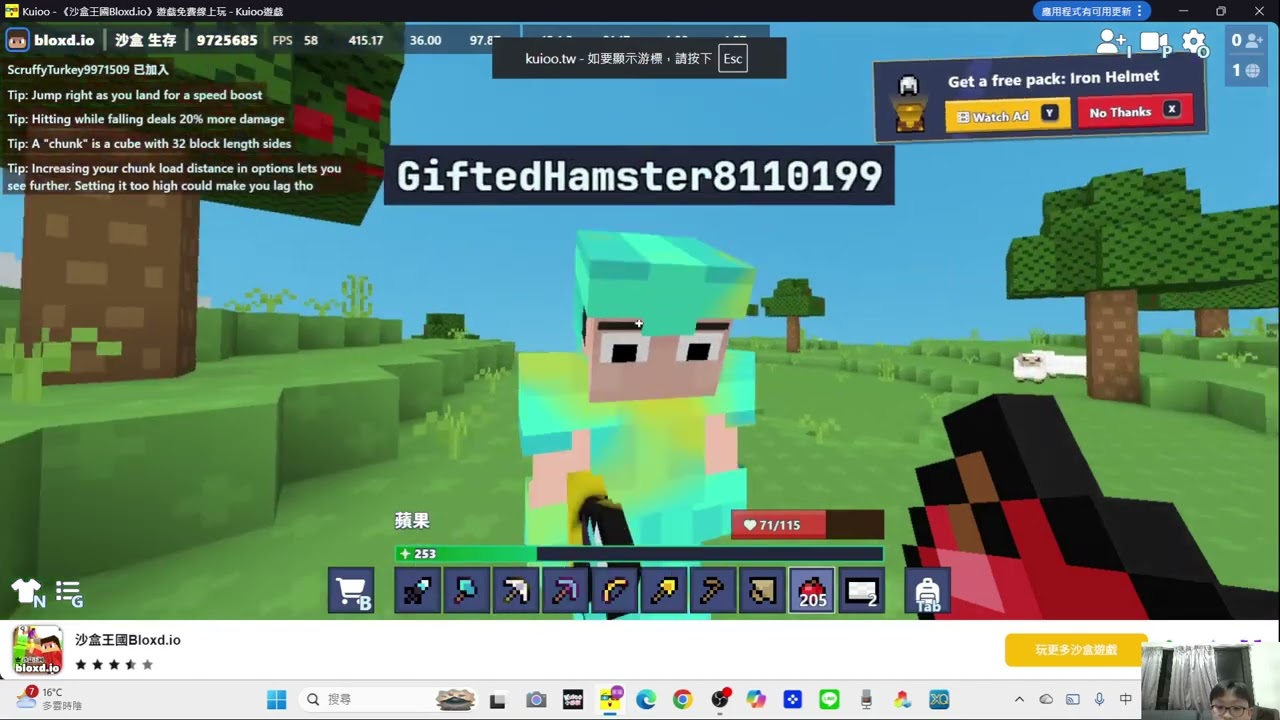The height and width of the screenshot is (720, 1280).
Task: Open the Bloxd.io game thumbnail
Action: (x=37, y=650)
